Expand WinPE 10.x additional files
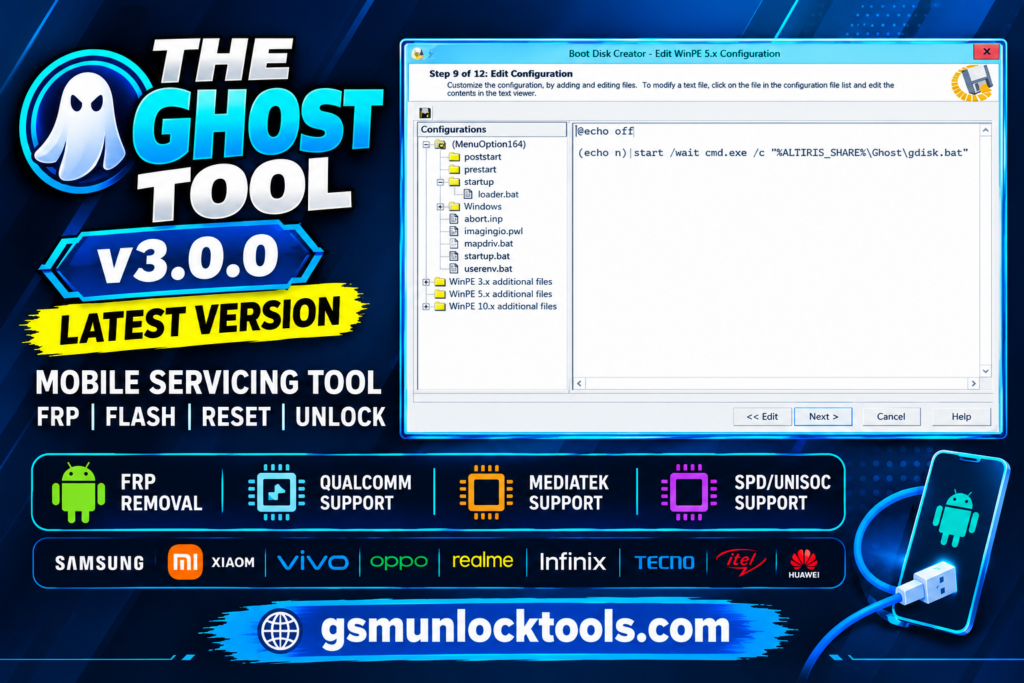The image size is (1024, 683). (x=426, y=307)
